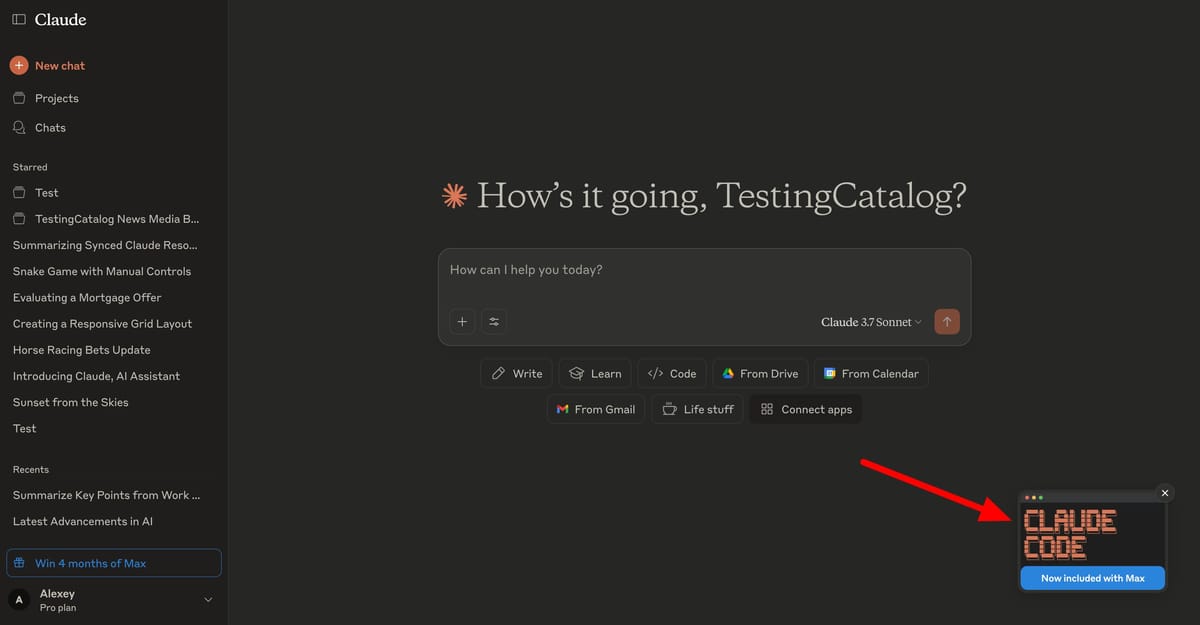Viewport: 1200px width, 625px height.
Task: Open the search and tools settings icon
Action: tap(494, 322)
